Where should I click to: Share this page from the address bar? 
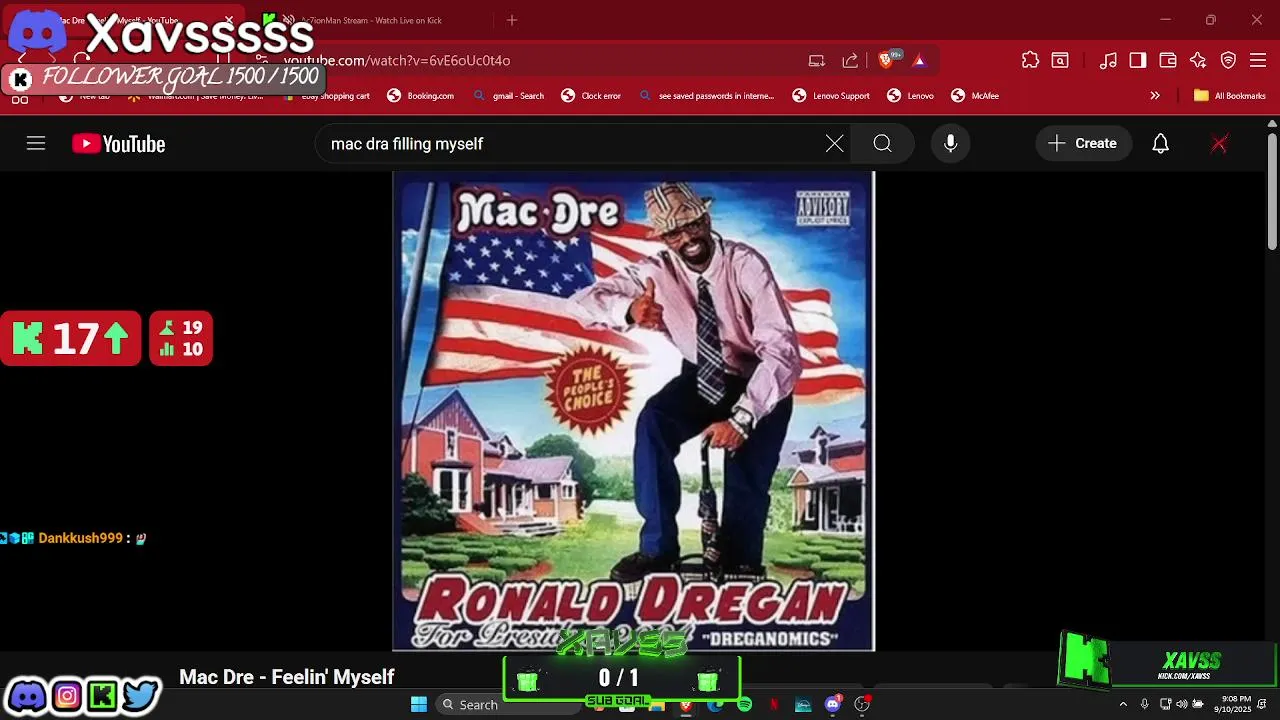[x=850, y=60]
